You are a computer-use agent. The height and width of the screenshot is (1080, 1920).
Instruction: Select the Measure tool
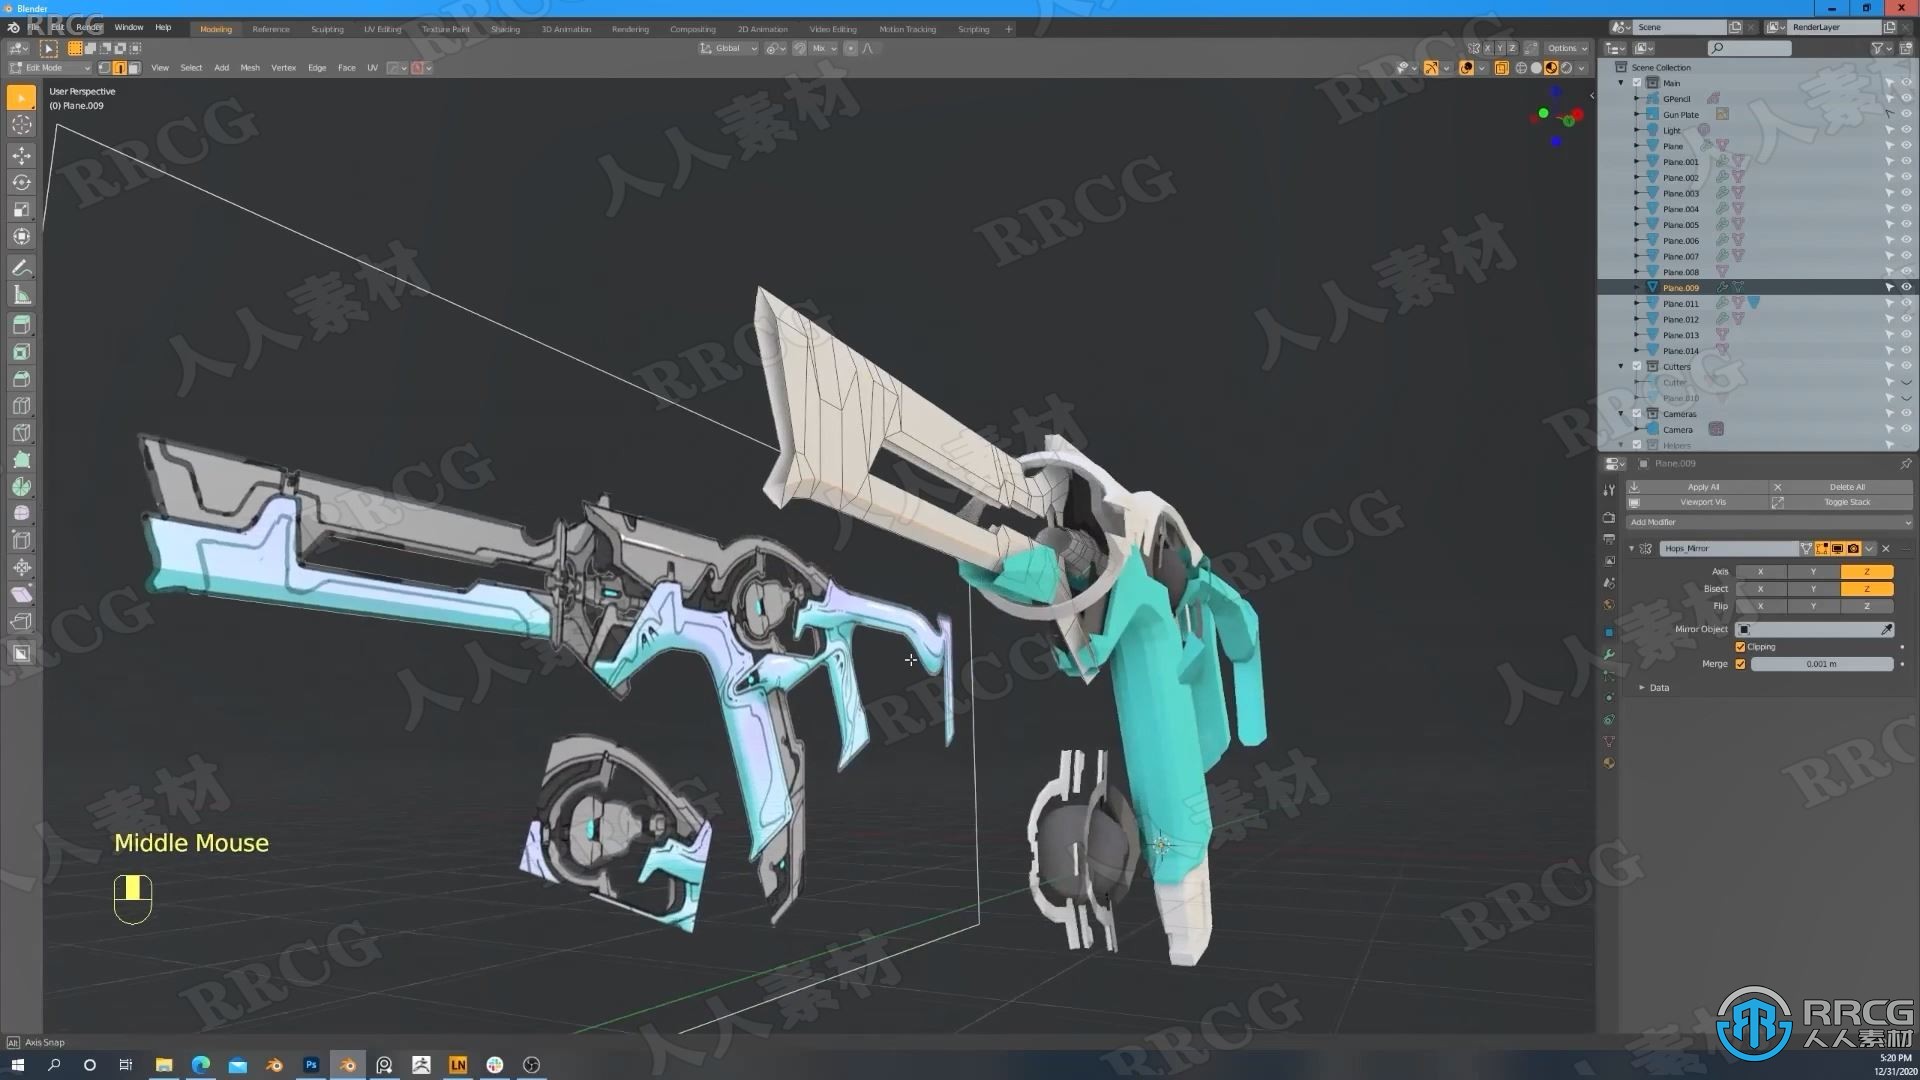coord(21,294)
